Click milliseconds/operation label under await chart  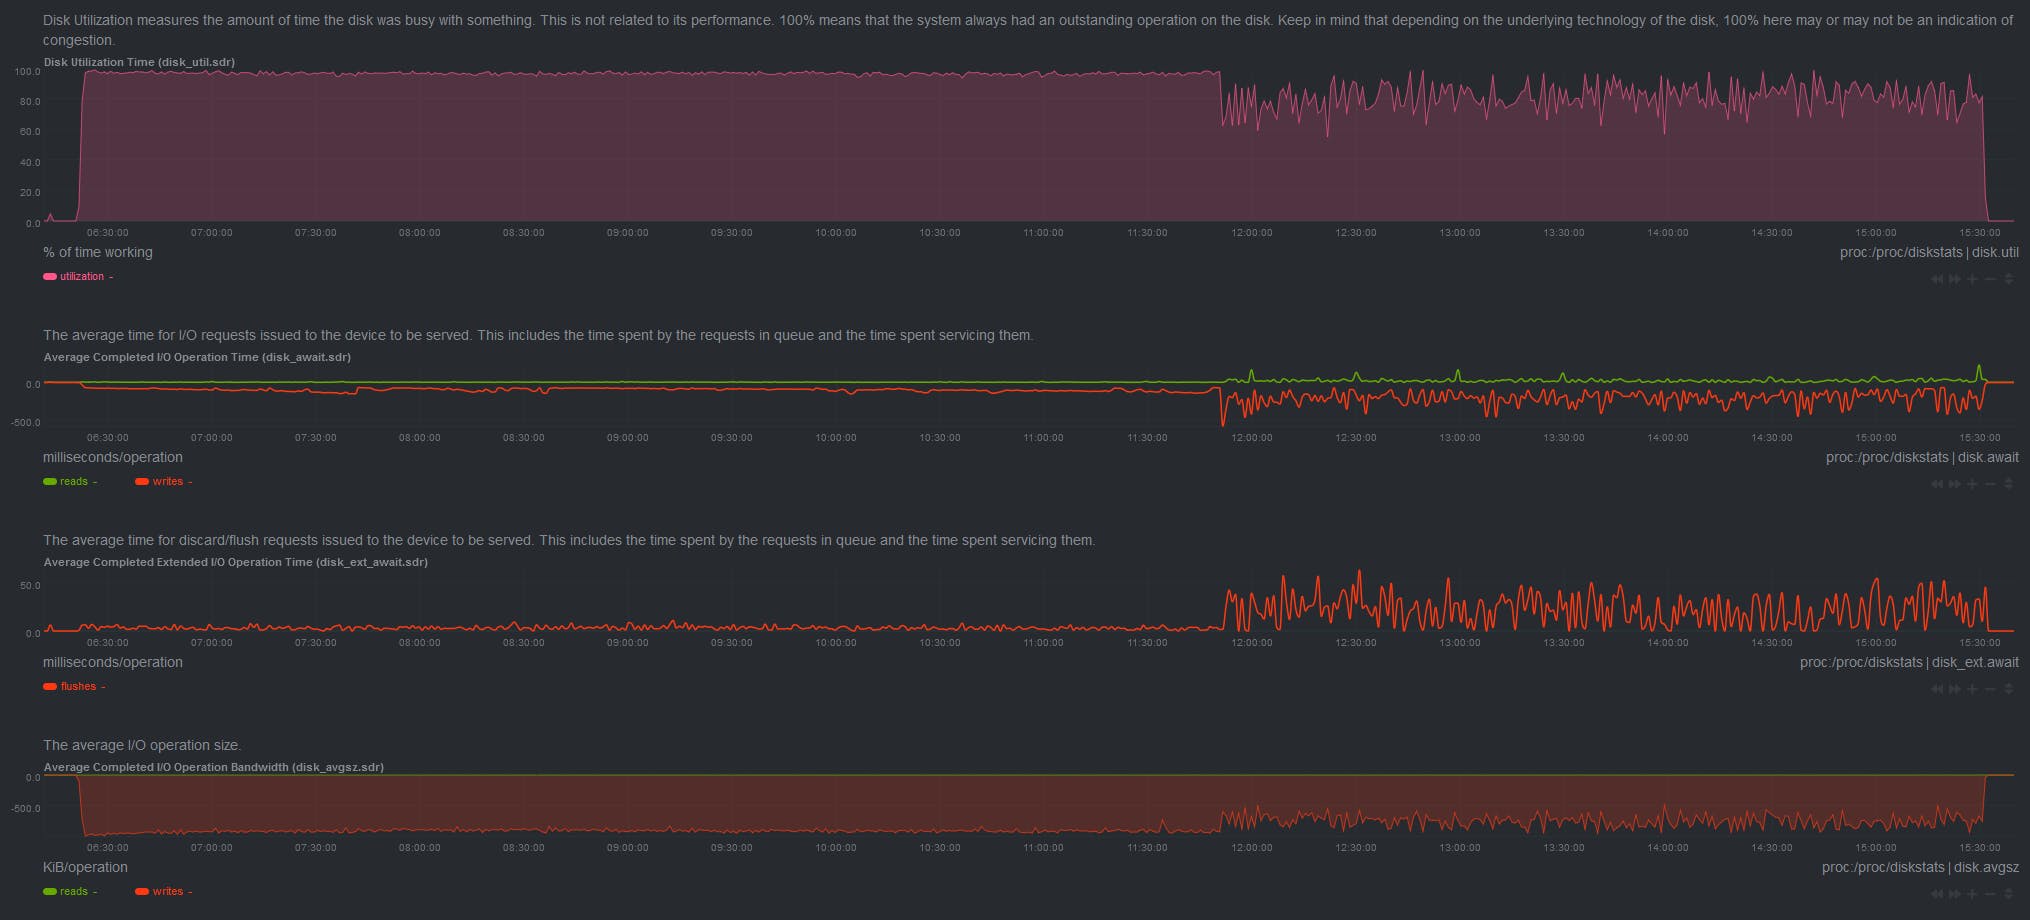pos(113,457)
